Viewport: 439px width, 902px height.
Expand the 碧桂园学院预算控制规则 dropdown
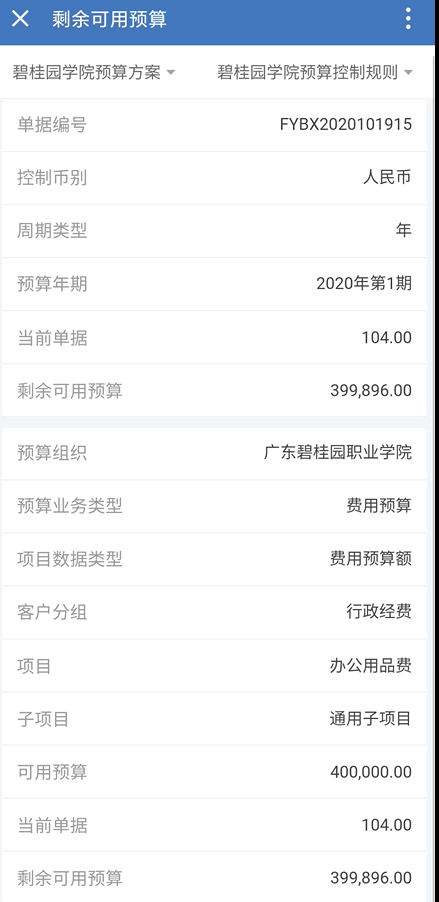click(315, 72)
